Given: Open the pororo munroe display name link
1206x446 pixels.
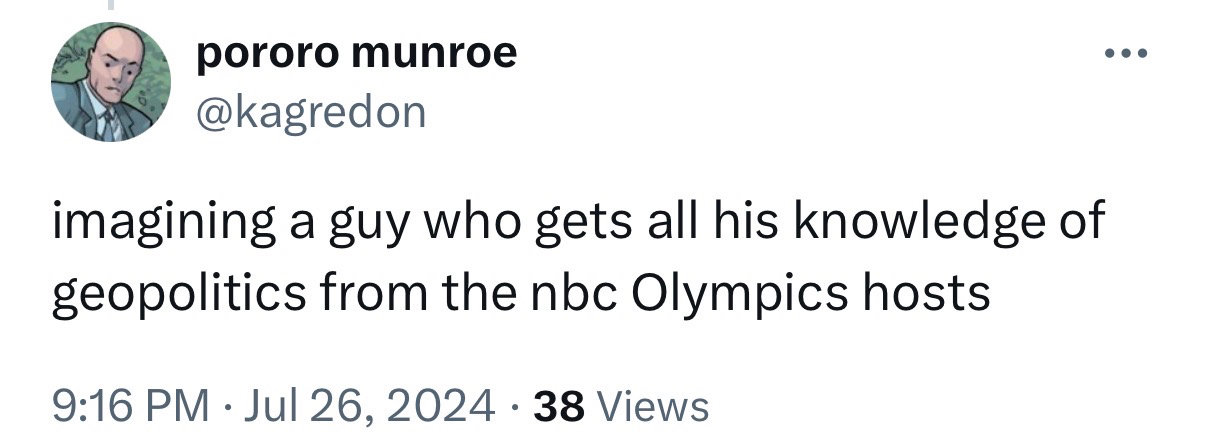Looking at the screenshot, I should 356,54.
